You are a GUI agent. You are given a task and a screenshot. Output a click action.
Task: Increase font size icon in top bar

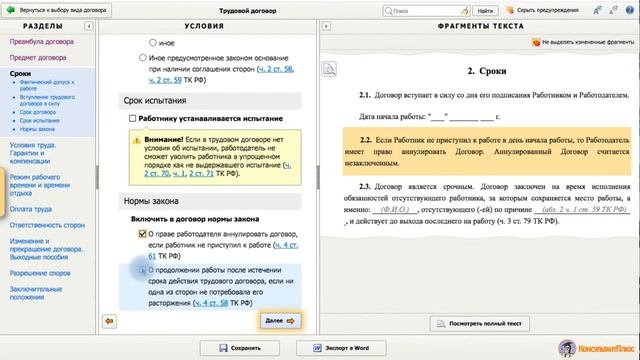pyautogui.click(x=597, y=10)
